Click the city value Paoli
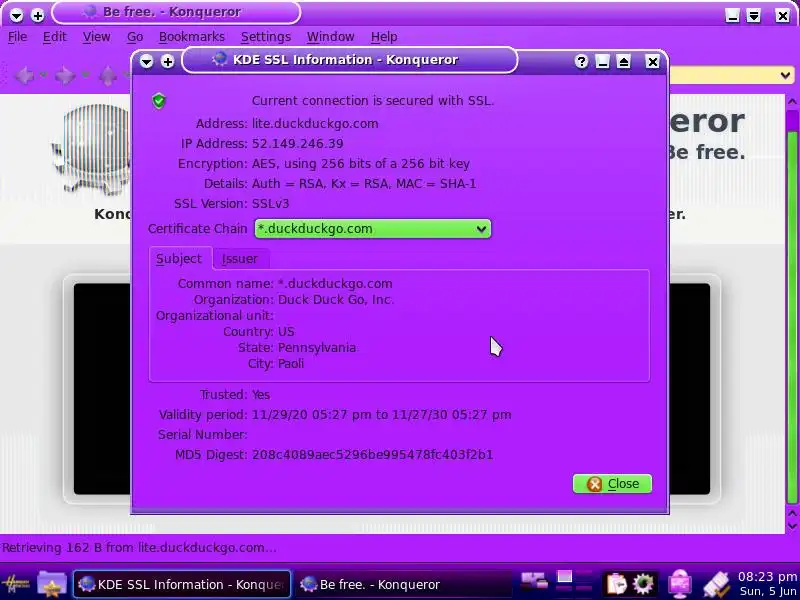800x600 pixels. pos(291,364)
